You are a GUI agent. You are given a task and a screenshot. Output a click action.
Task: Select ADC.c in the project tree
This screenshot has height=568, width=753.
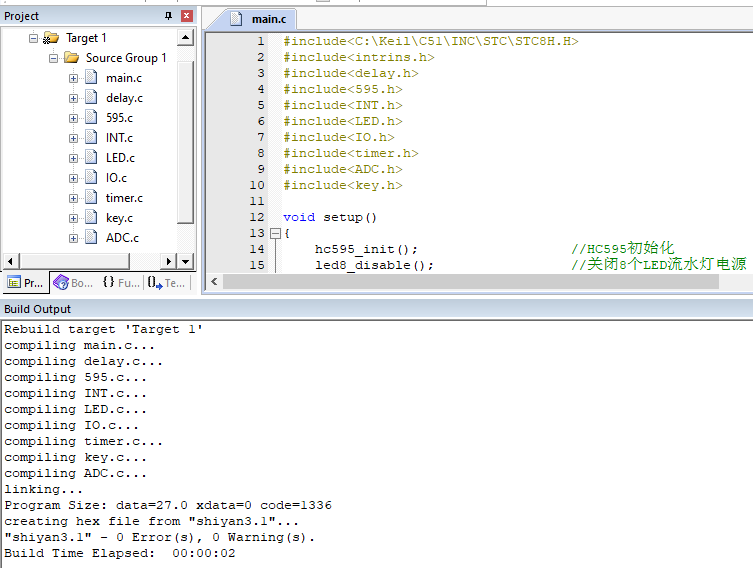[122, 238]
